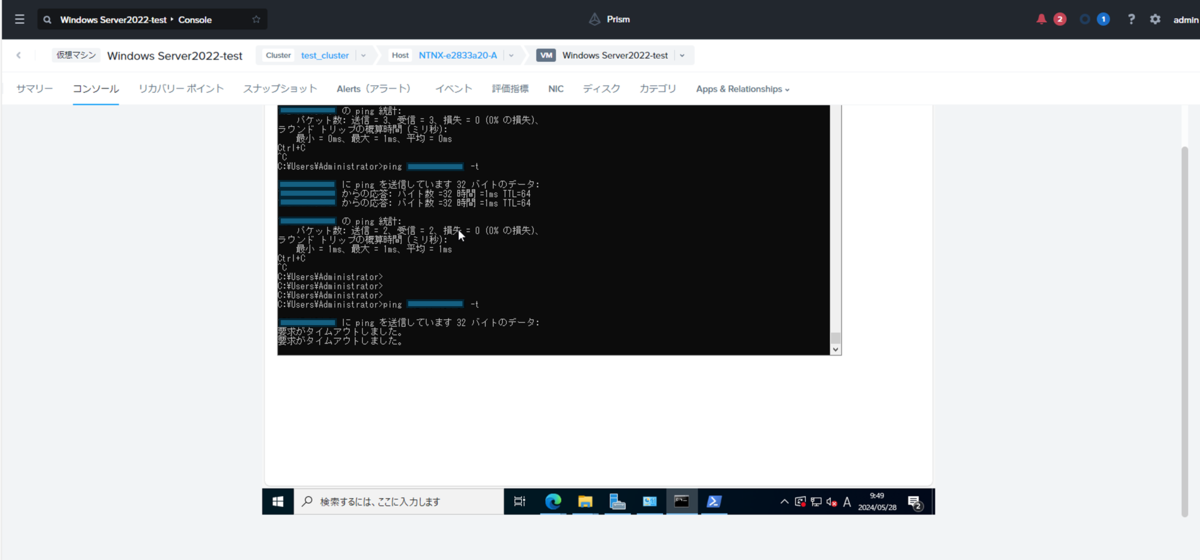Viewport: 1200px width, 560px height.
Task: Show hidden tray icons with the caret
Action: click(785, 502)
